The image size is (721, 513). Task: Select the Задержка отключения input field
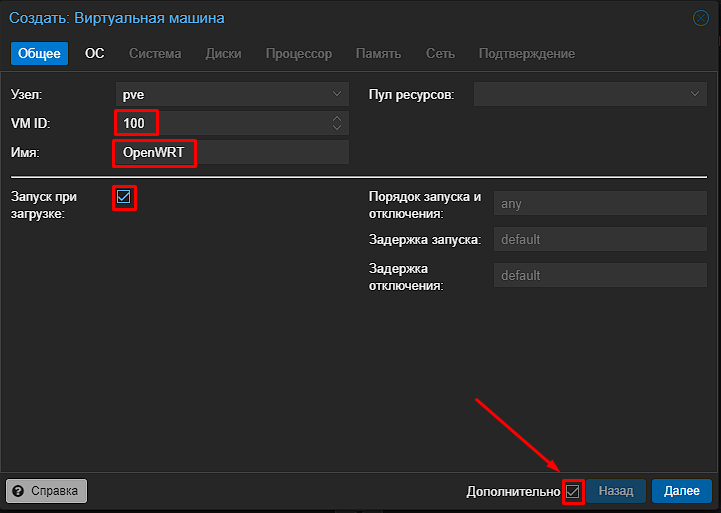point(600,275)
